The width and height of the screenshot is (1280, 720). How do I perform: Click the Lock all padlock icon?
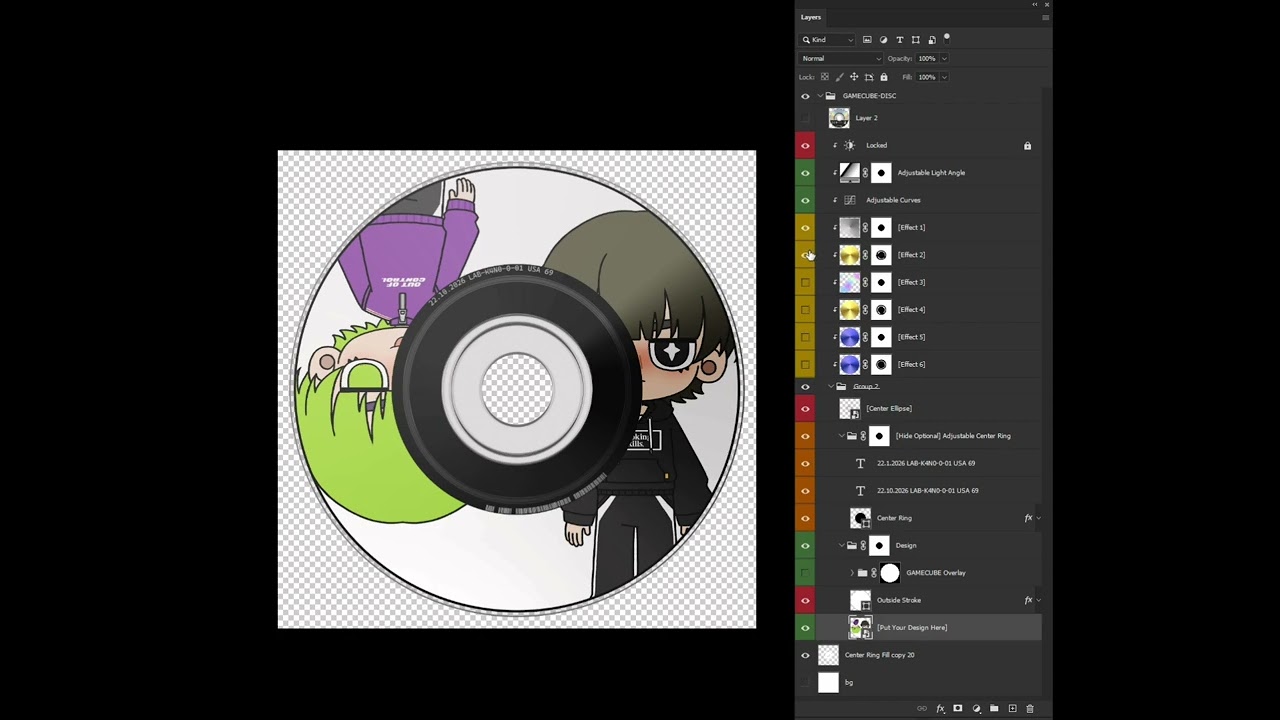883,77
